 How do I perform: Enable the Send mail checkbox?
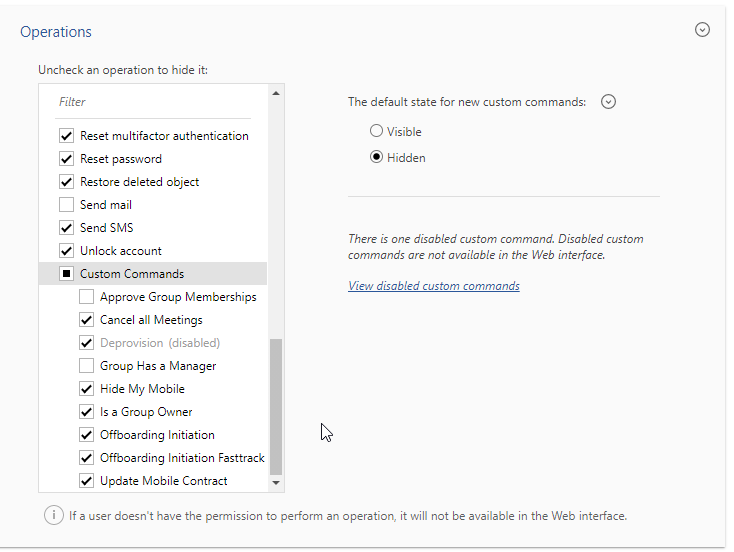tap(67, 205)
